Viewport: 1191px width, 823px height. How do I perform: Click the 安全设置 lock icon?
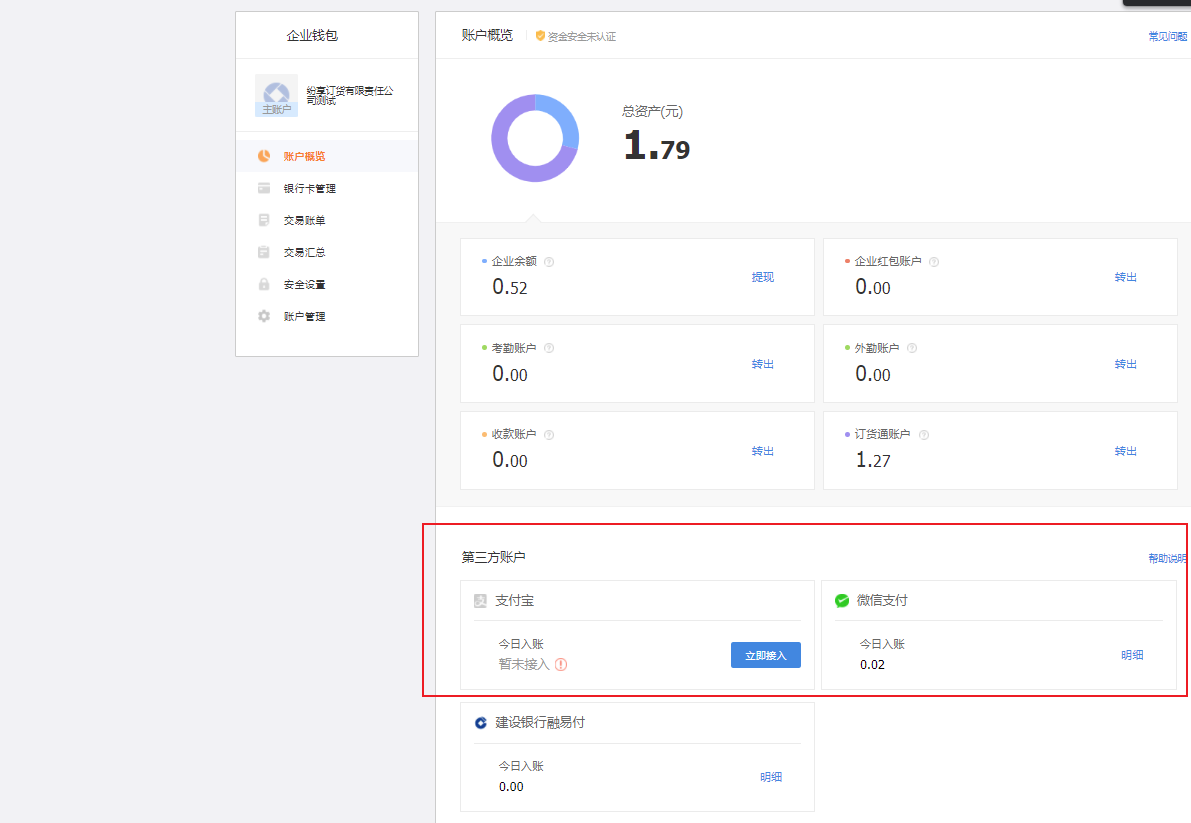click(x=264, y=284)
